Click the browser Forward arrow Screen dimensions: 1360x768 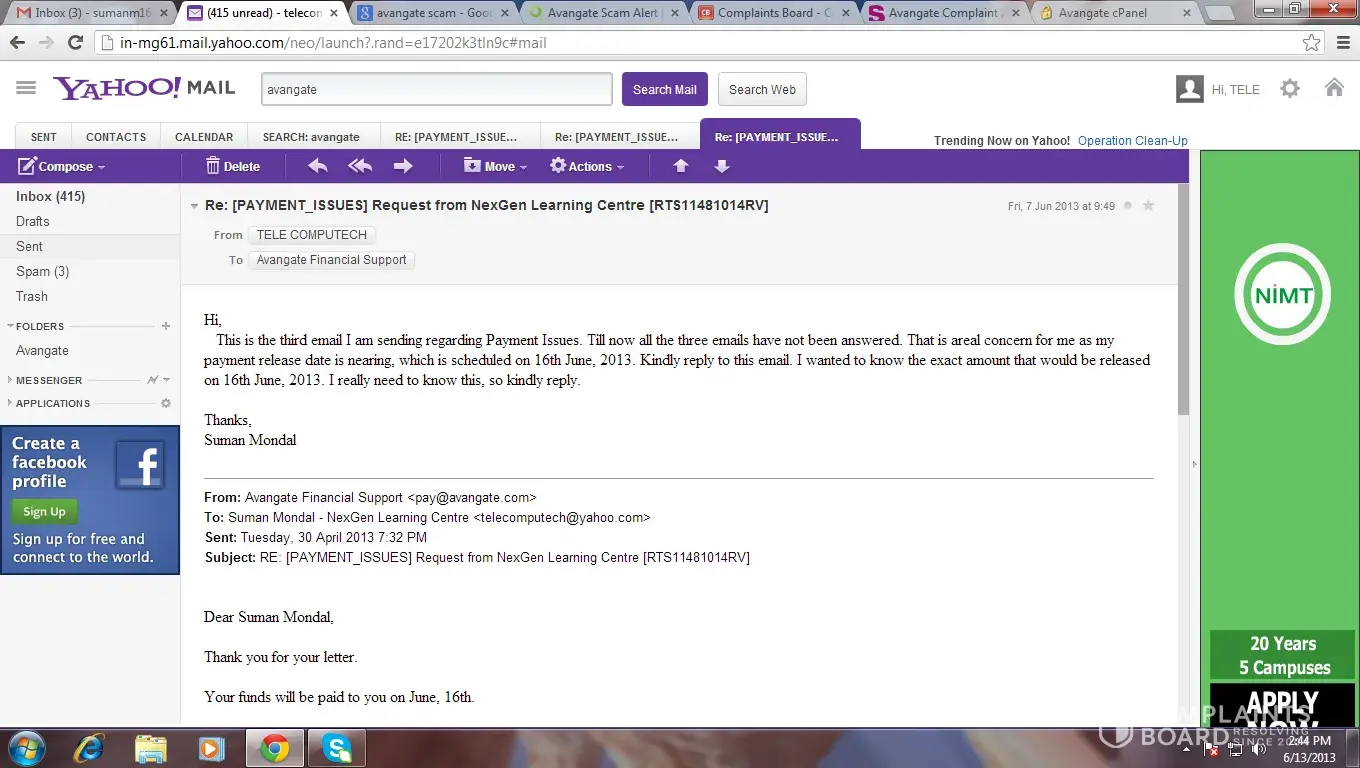pos(46,43)
